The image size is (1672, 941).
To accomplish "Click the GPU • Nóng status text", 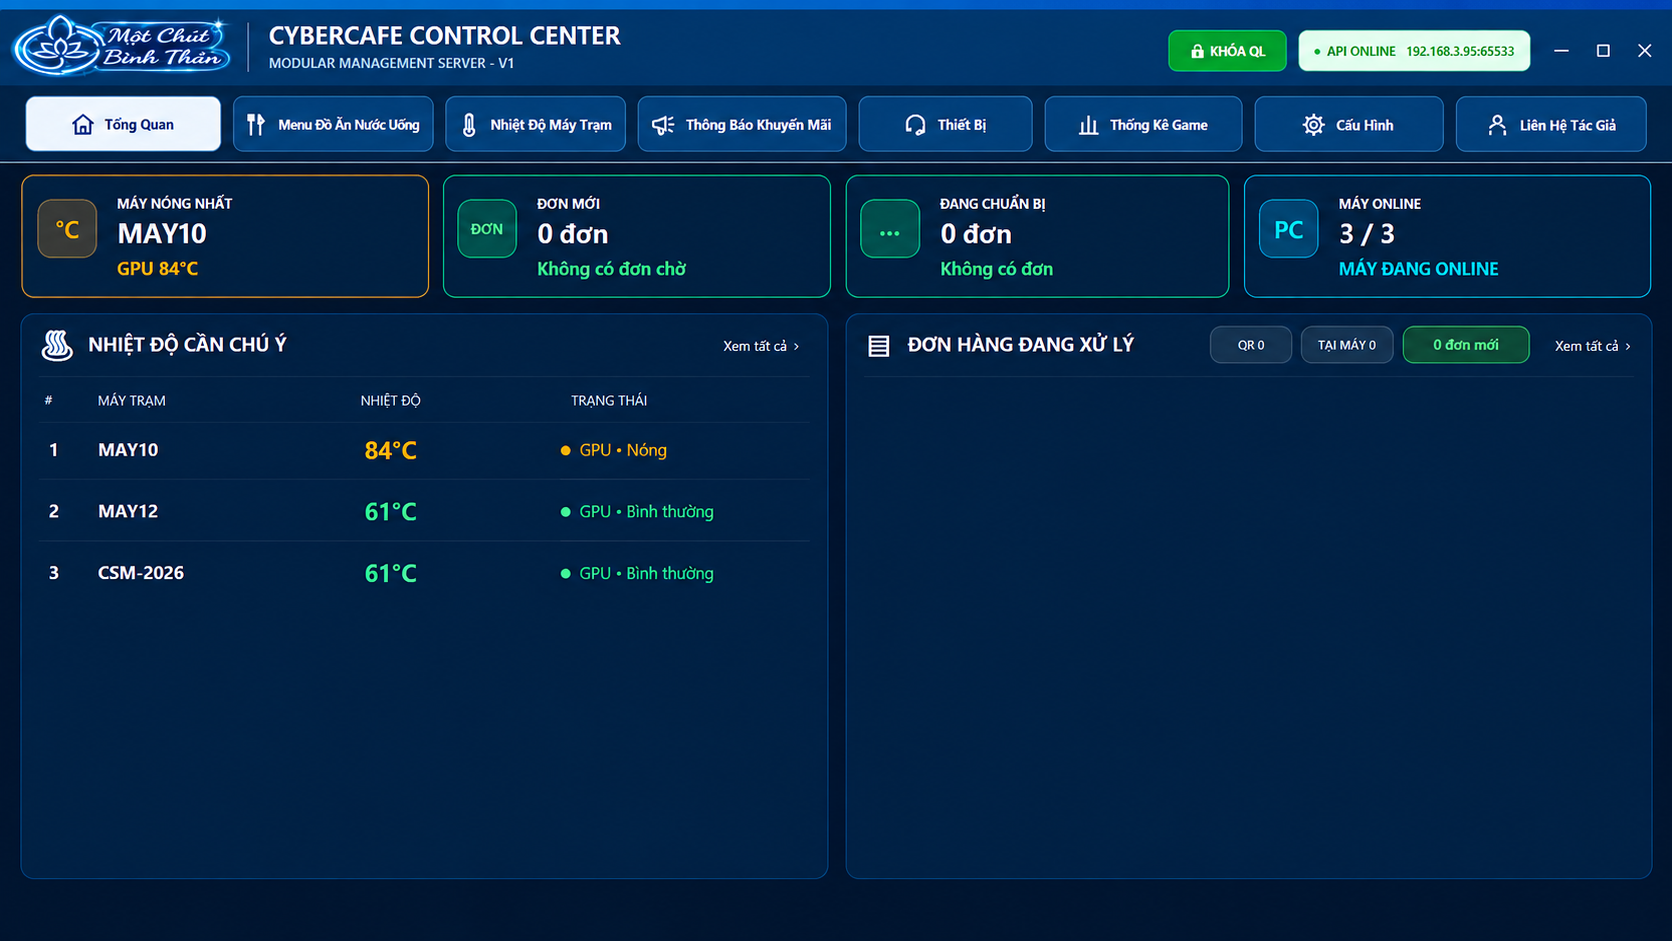I will (x=623, y=450).
